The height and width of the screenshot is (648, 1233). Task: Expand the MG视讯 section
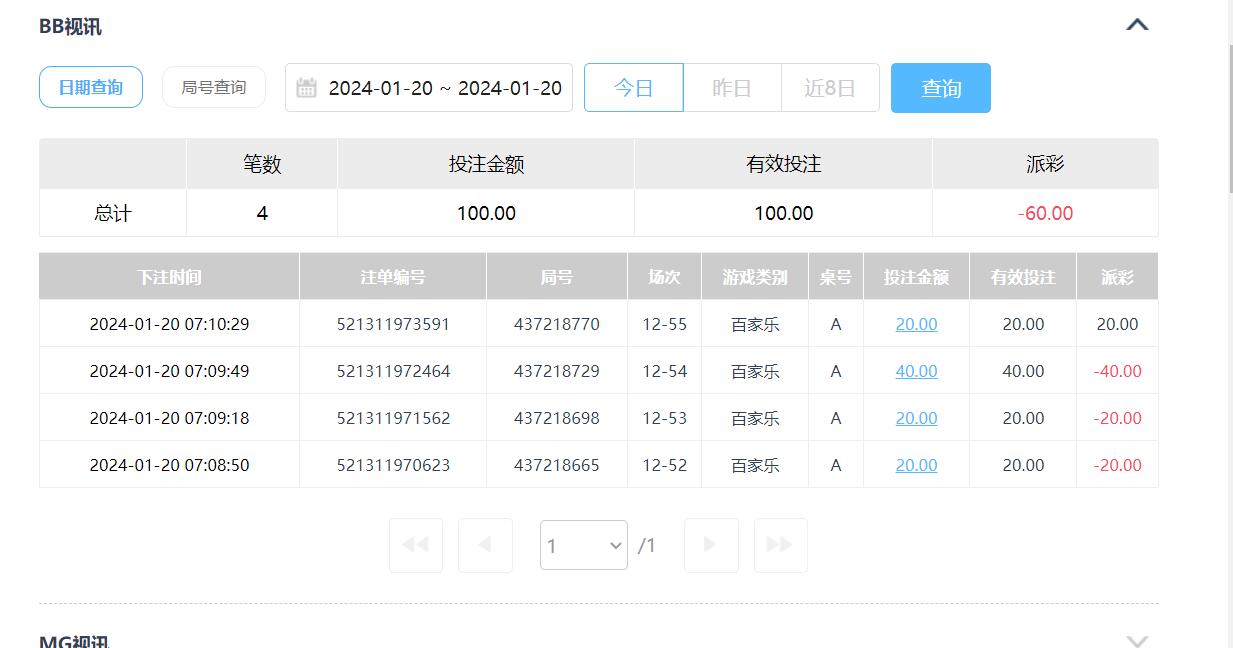(x=1137, y=640)
